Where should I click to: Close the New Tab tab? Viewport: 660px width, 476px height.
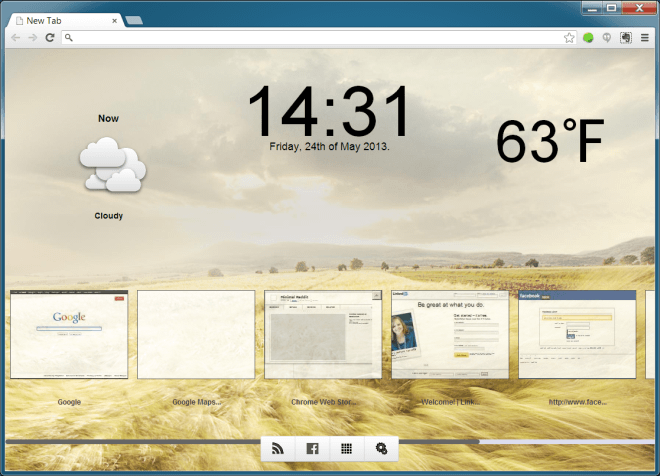[114, 21]
